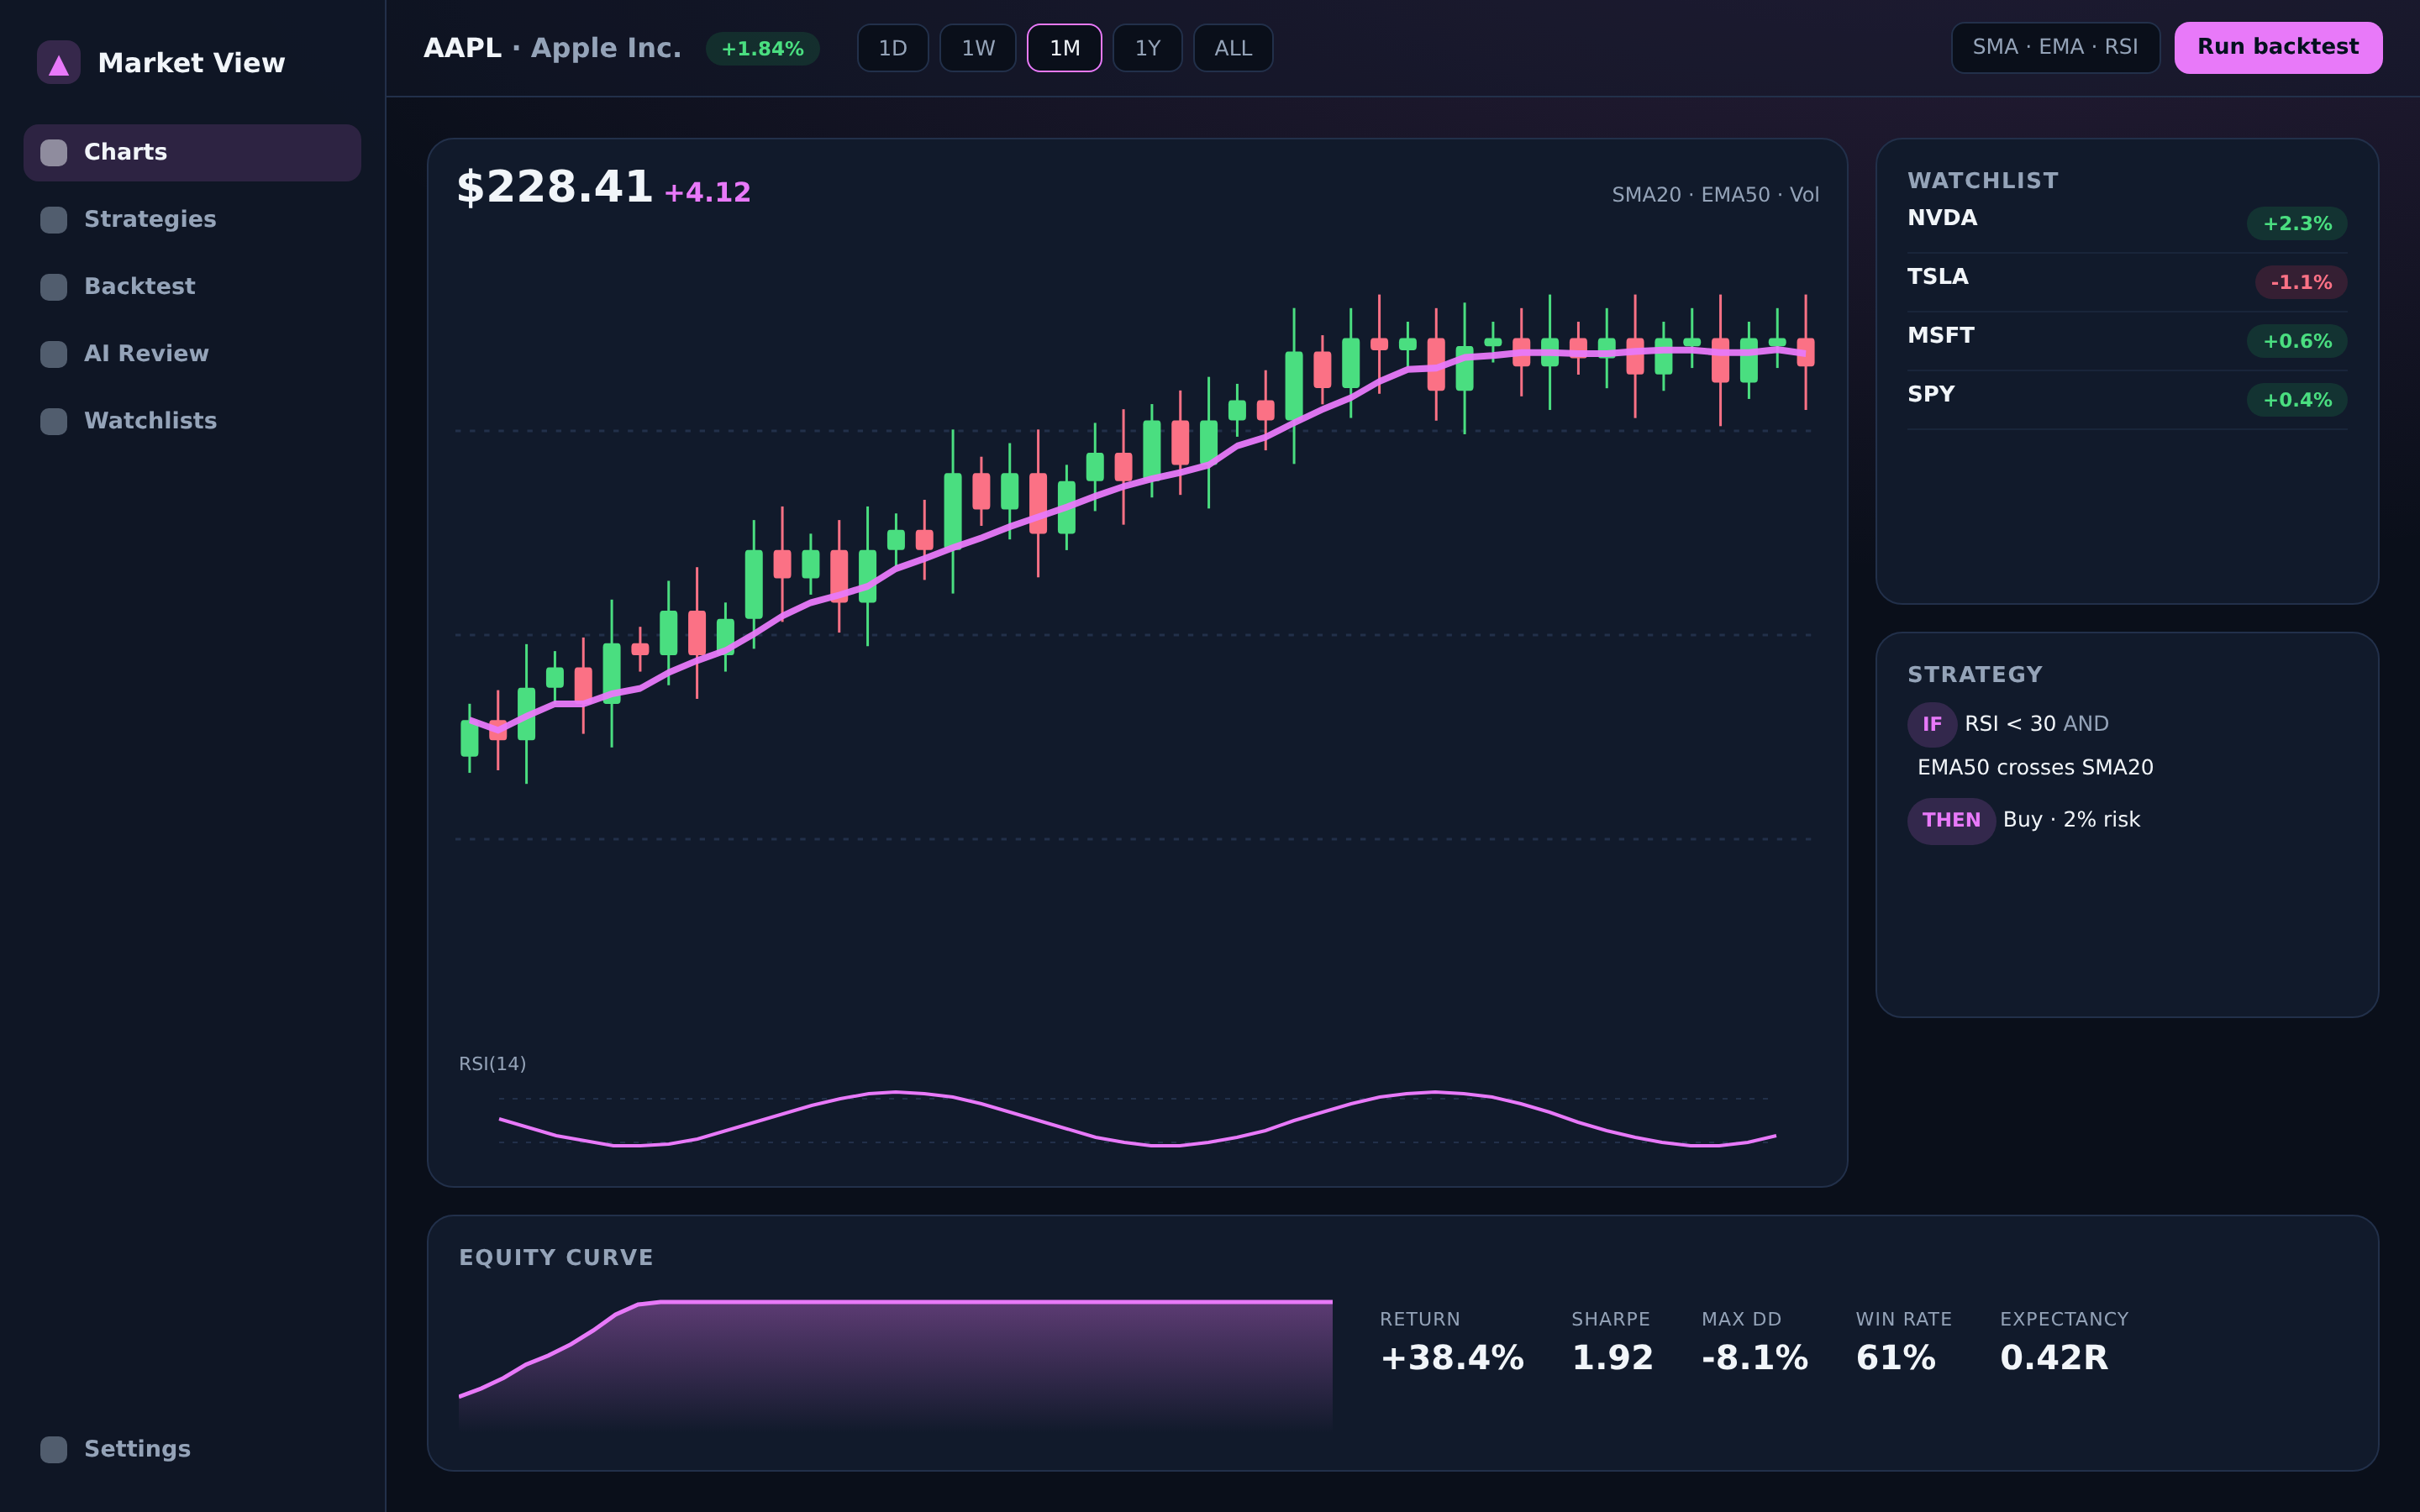Click the EQUITY CURVE heading
This screenshot has height=1512, width=2420.
[556, 1258]
